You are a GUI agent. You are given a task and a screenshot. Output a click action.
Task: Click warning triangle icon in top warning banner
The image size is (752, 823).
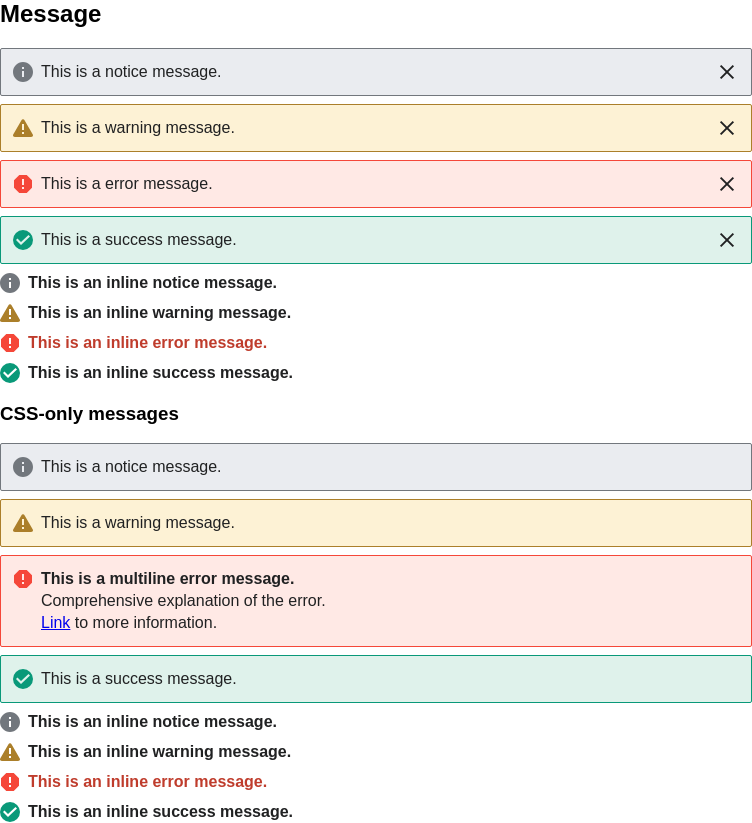click(23, 128)
